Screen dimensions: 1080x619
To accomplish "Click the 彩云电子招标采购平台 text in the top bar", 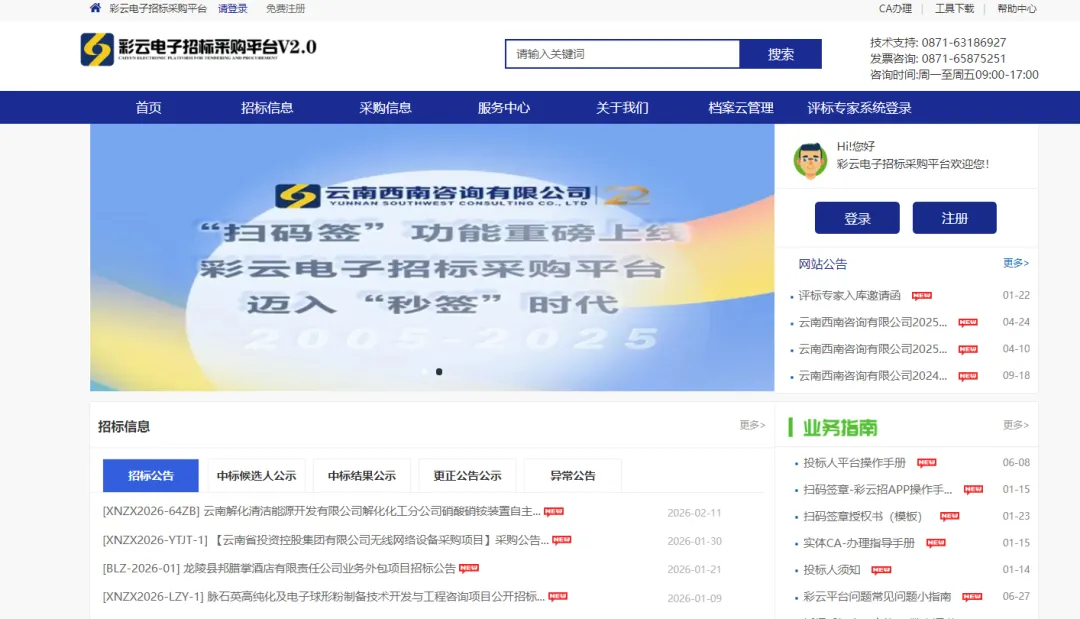I will click(158, 9).
